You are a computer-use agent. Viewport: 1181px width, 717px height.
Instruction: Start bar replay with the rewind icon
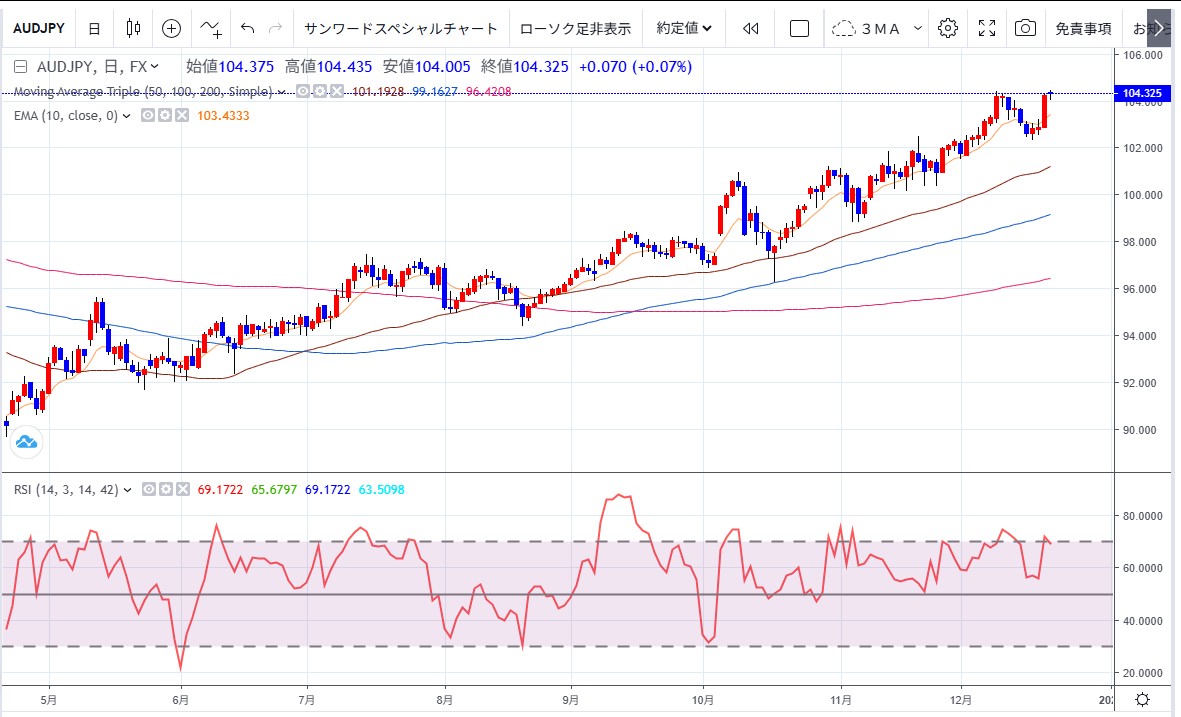[x=750, y=28]
